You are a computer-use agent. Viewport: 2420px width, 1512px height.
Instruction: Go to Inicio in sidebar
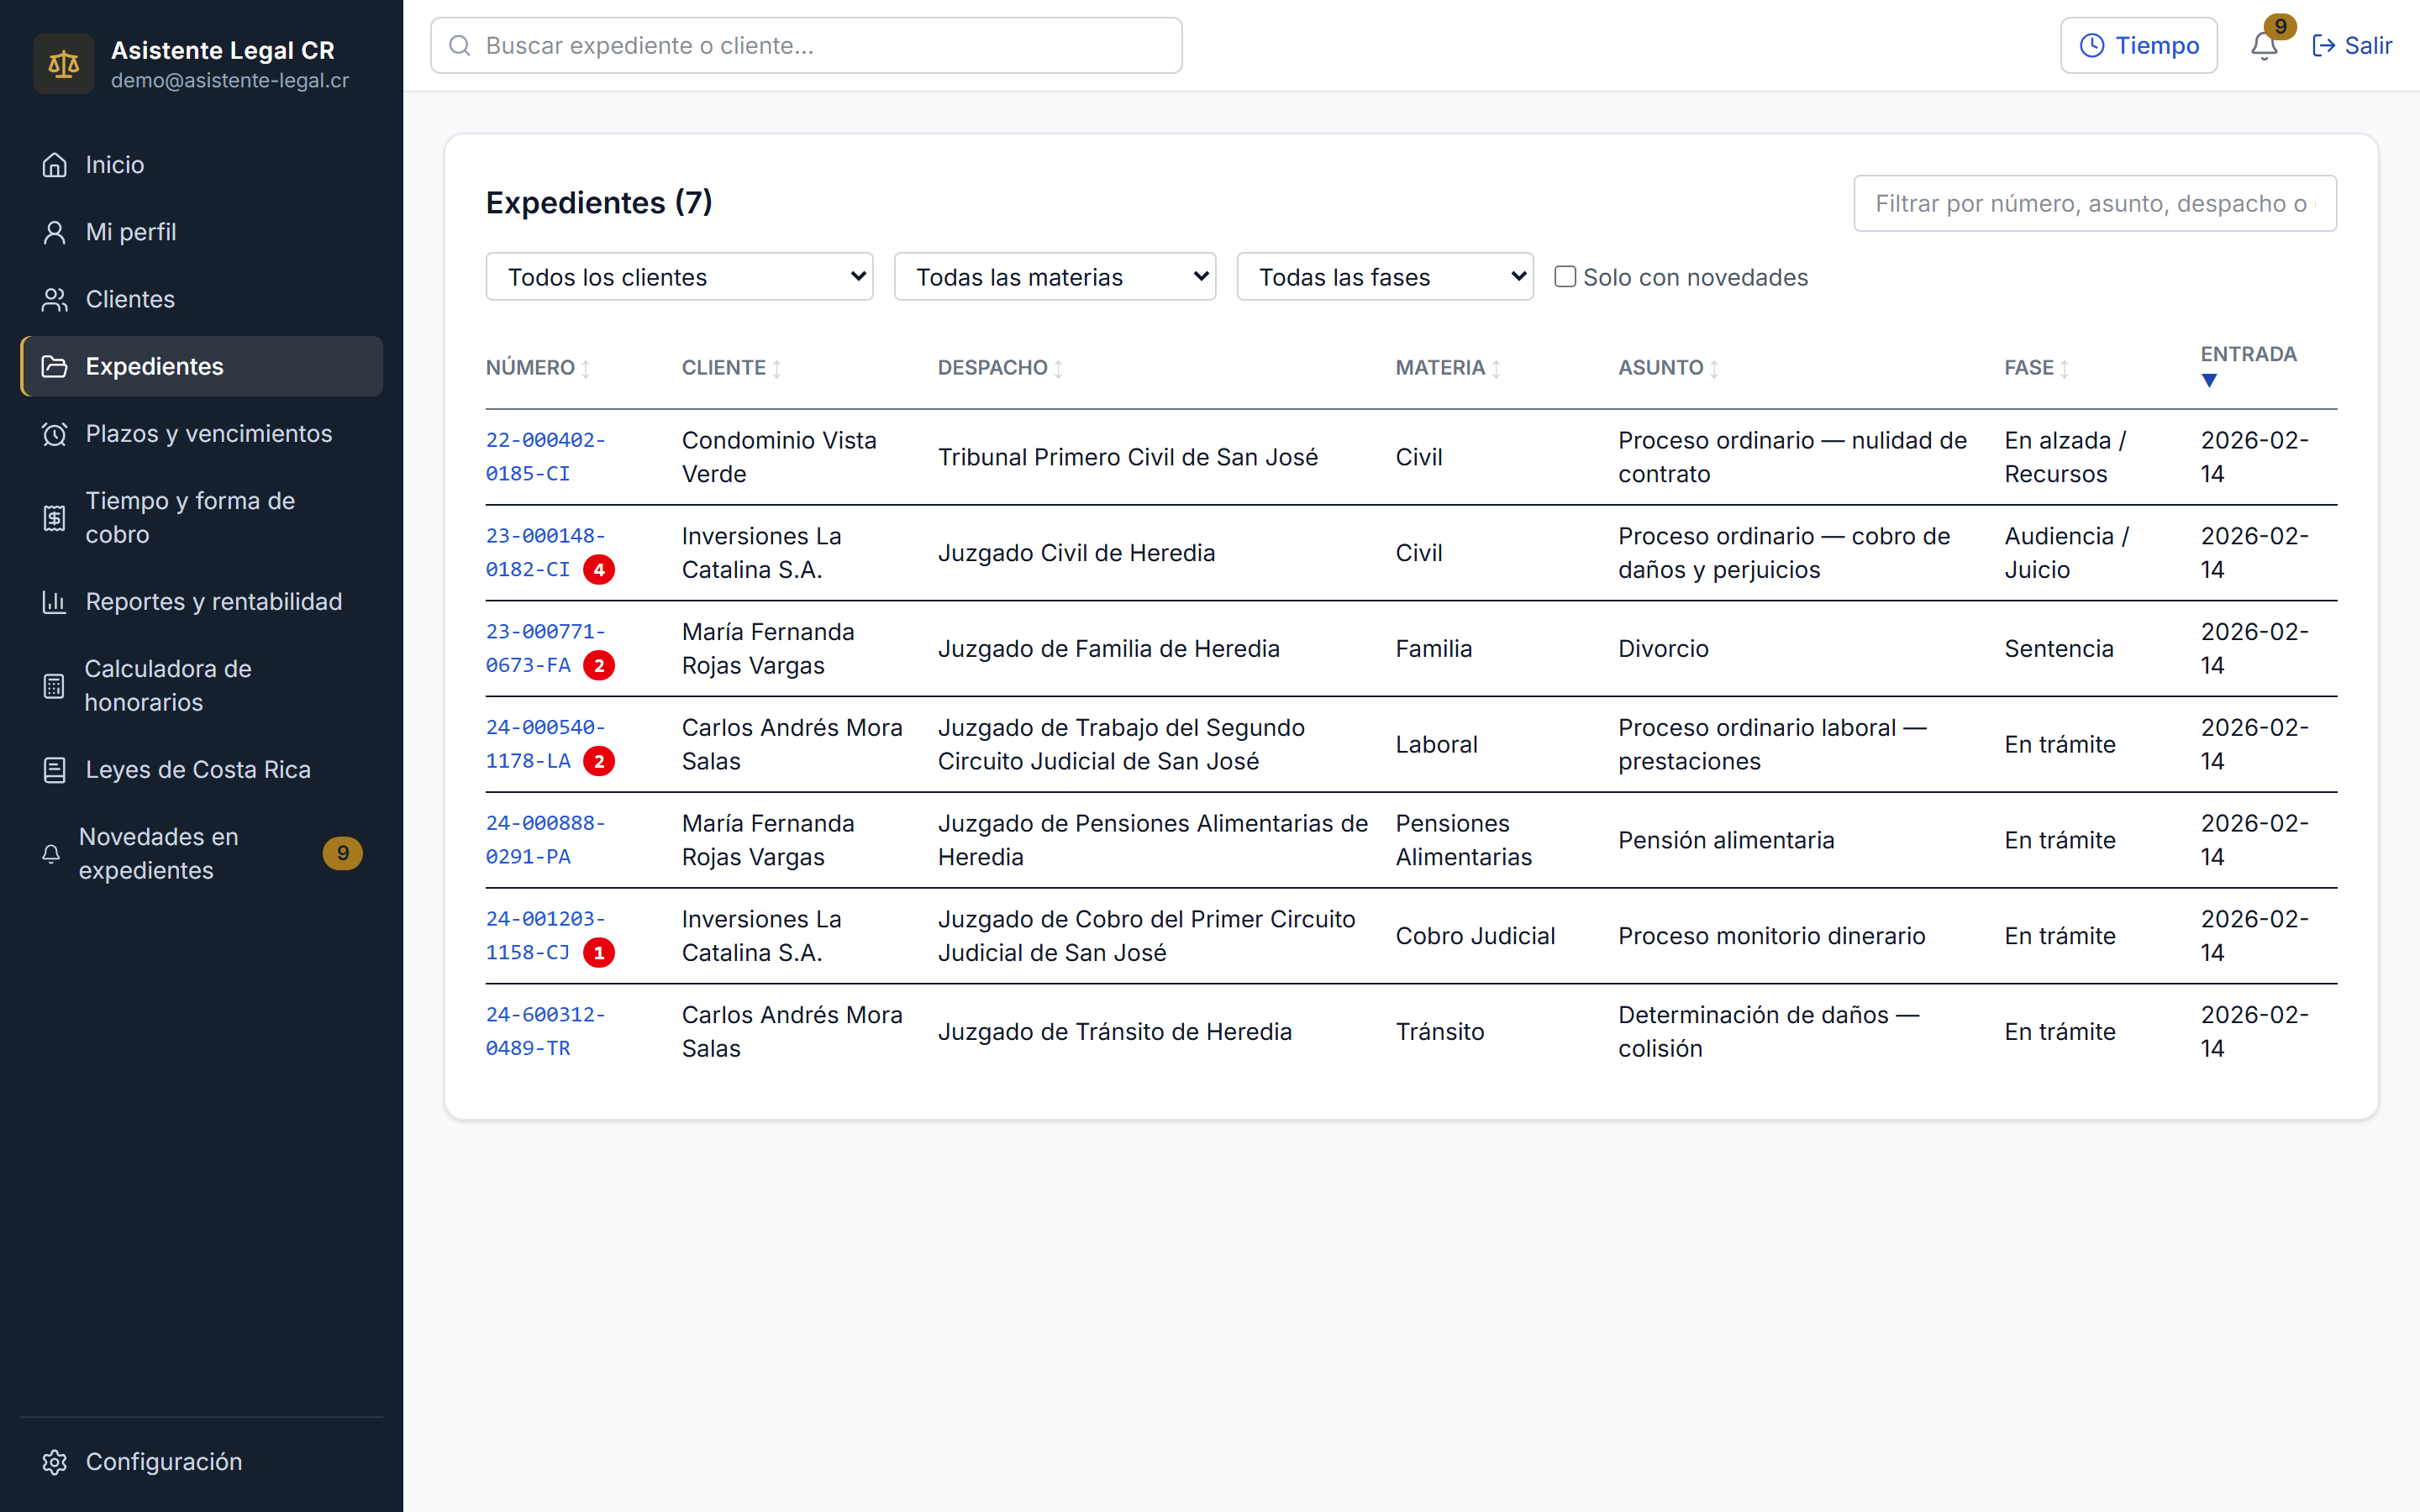pyautogui.click(x=201, y=165)
